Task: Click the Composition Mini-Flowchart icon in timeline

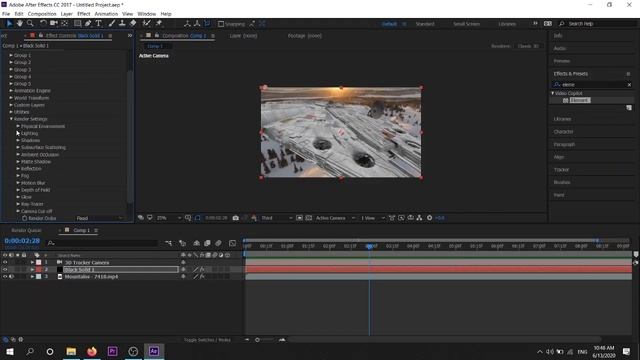Action: (169, 243)
